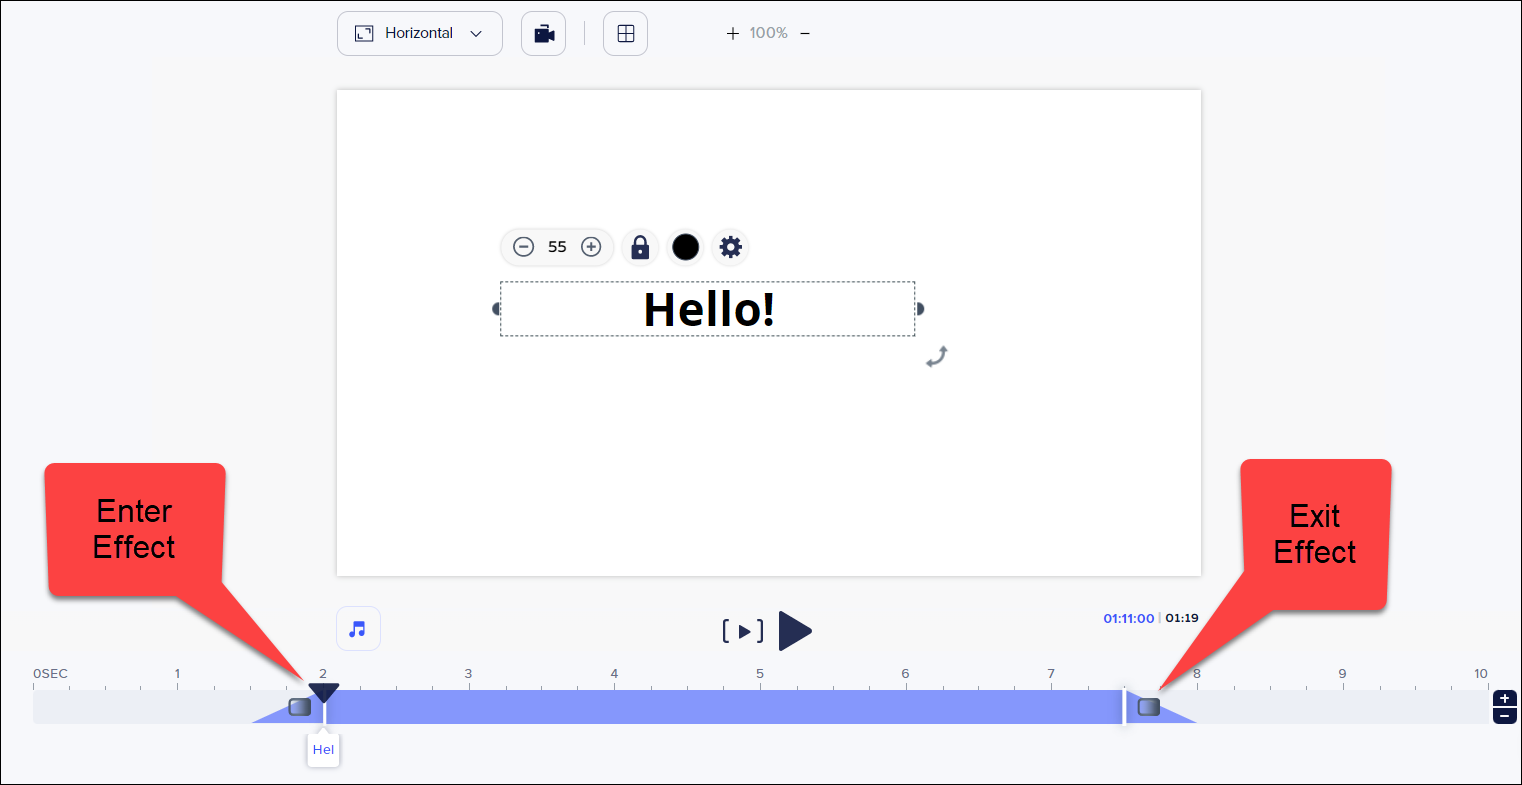Click the rotate handle below the text box
The image size is (1522, 785).
pos(936,356)
